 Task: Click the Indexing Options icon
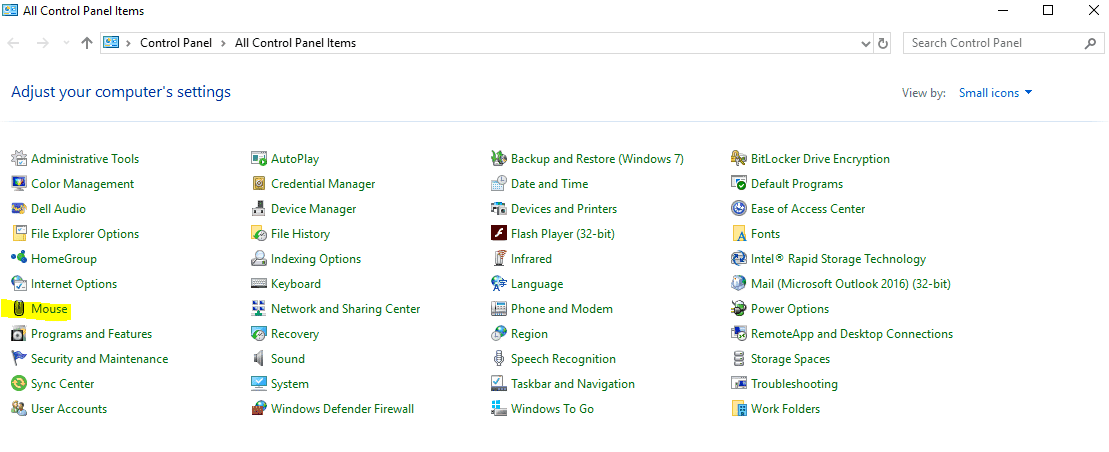pyautogui.click(x=259, y=258)
